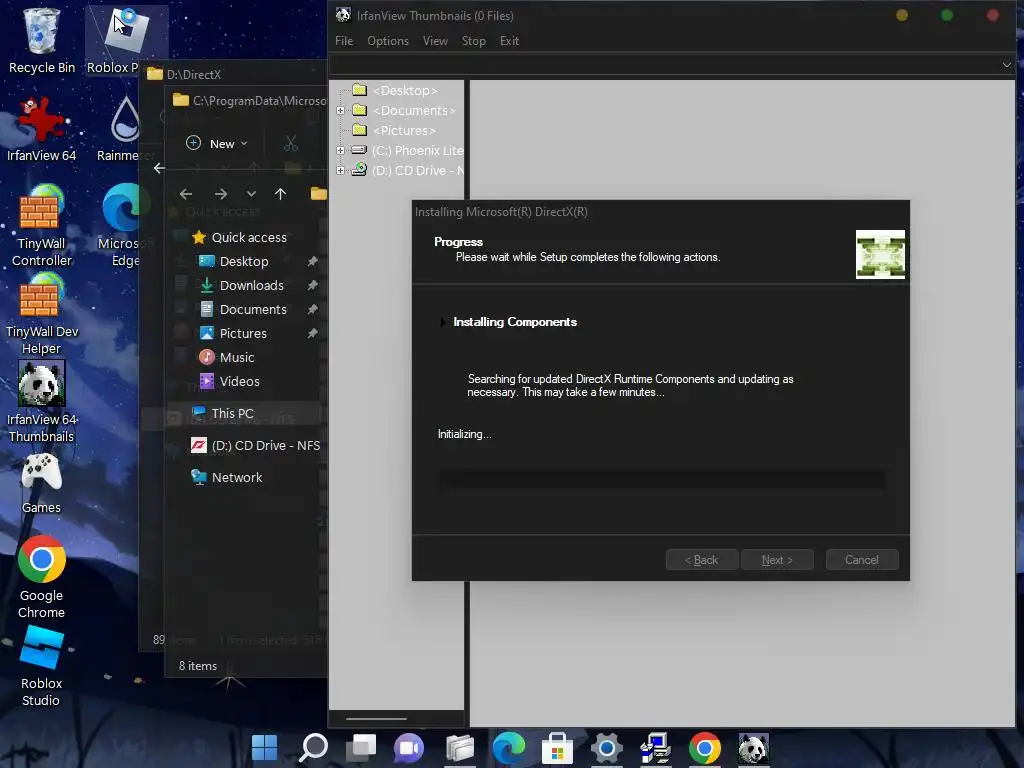Unpin Desktop from Quick access pin icon
1024x768 pixels.
[x=312, y=261]
